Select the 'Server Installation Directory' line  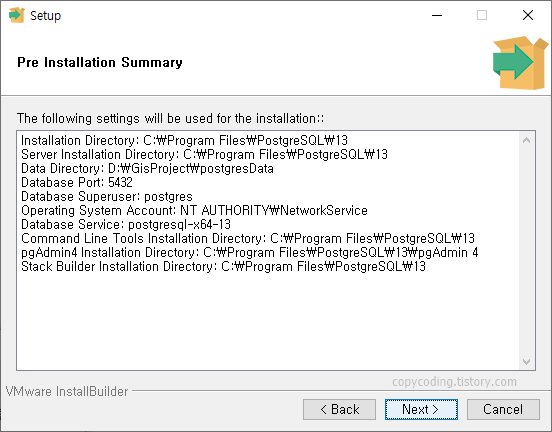tap(204, 155)
